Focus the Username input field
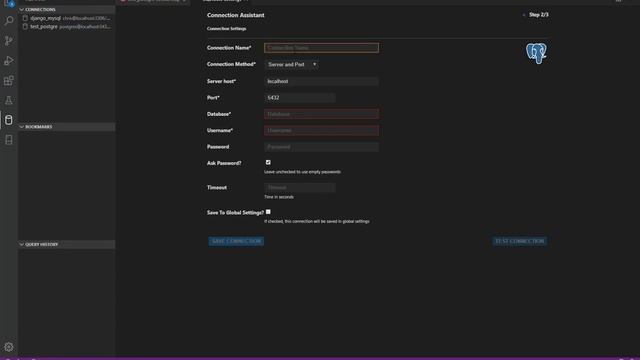This screenshot has height=360, width=640. (321, 130)
